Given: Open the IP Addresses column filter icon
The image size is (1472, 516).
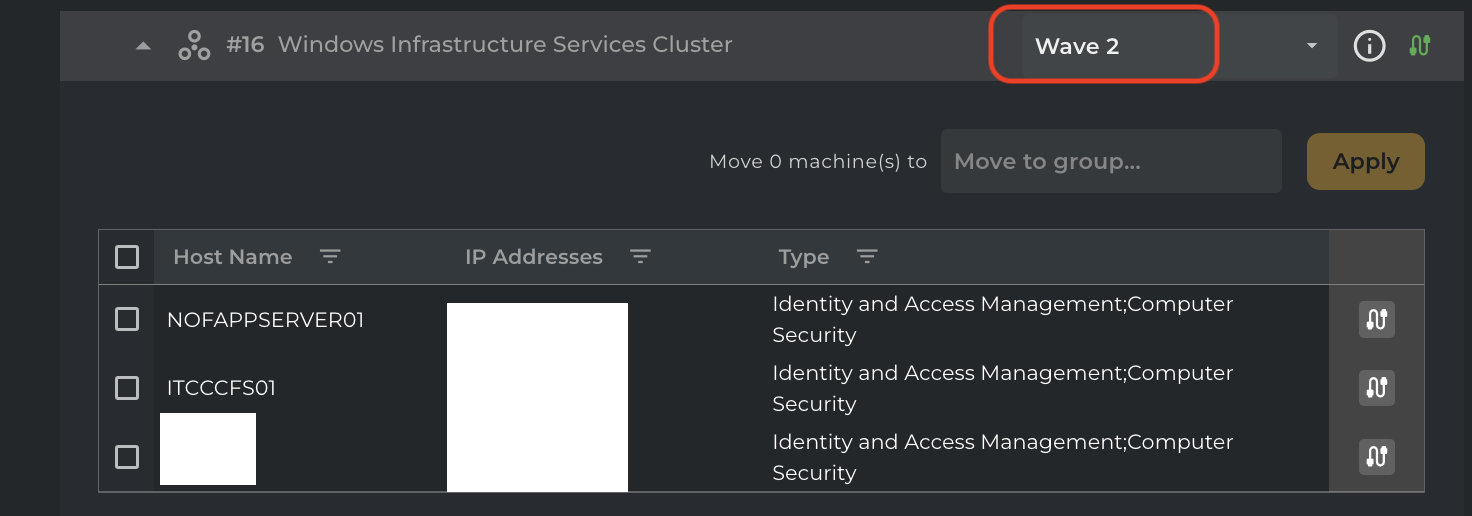Looking at the screenshot, I should coord(641,257).
